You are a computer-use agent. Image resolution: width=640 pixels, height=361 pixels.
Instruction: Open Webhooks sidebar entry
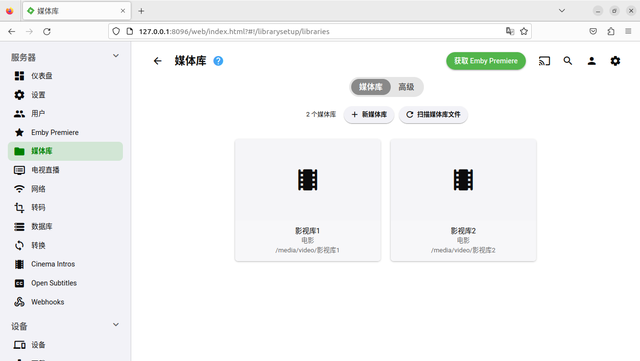(65, 302)
